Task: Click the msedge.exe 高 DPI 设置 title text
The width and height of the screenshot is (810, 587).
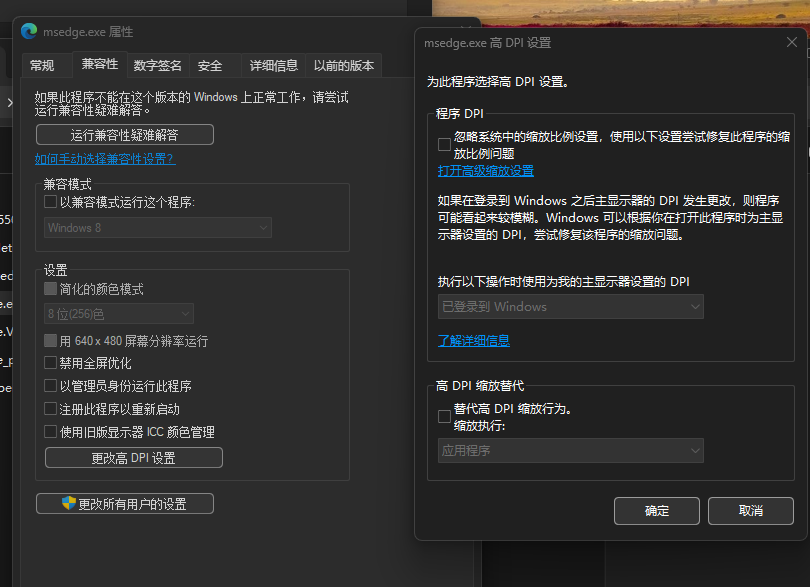Action: pyautogui.click(x=488, y=42)
